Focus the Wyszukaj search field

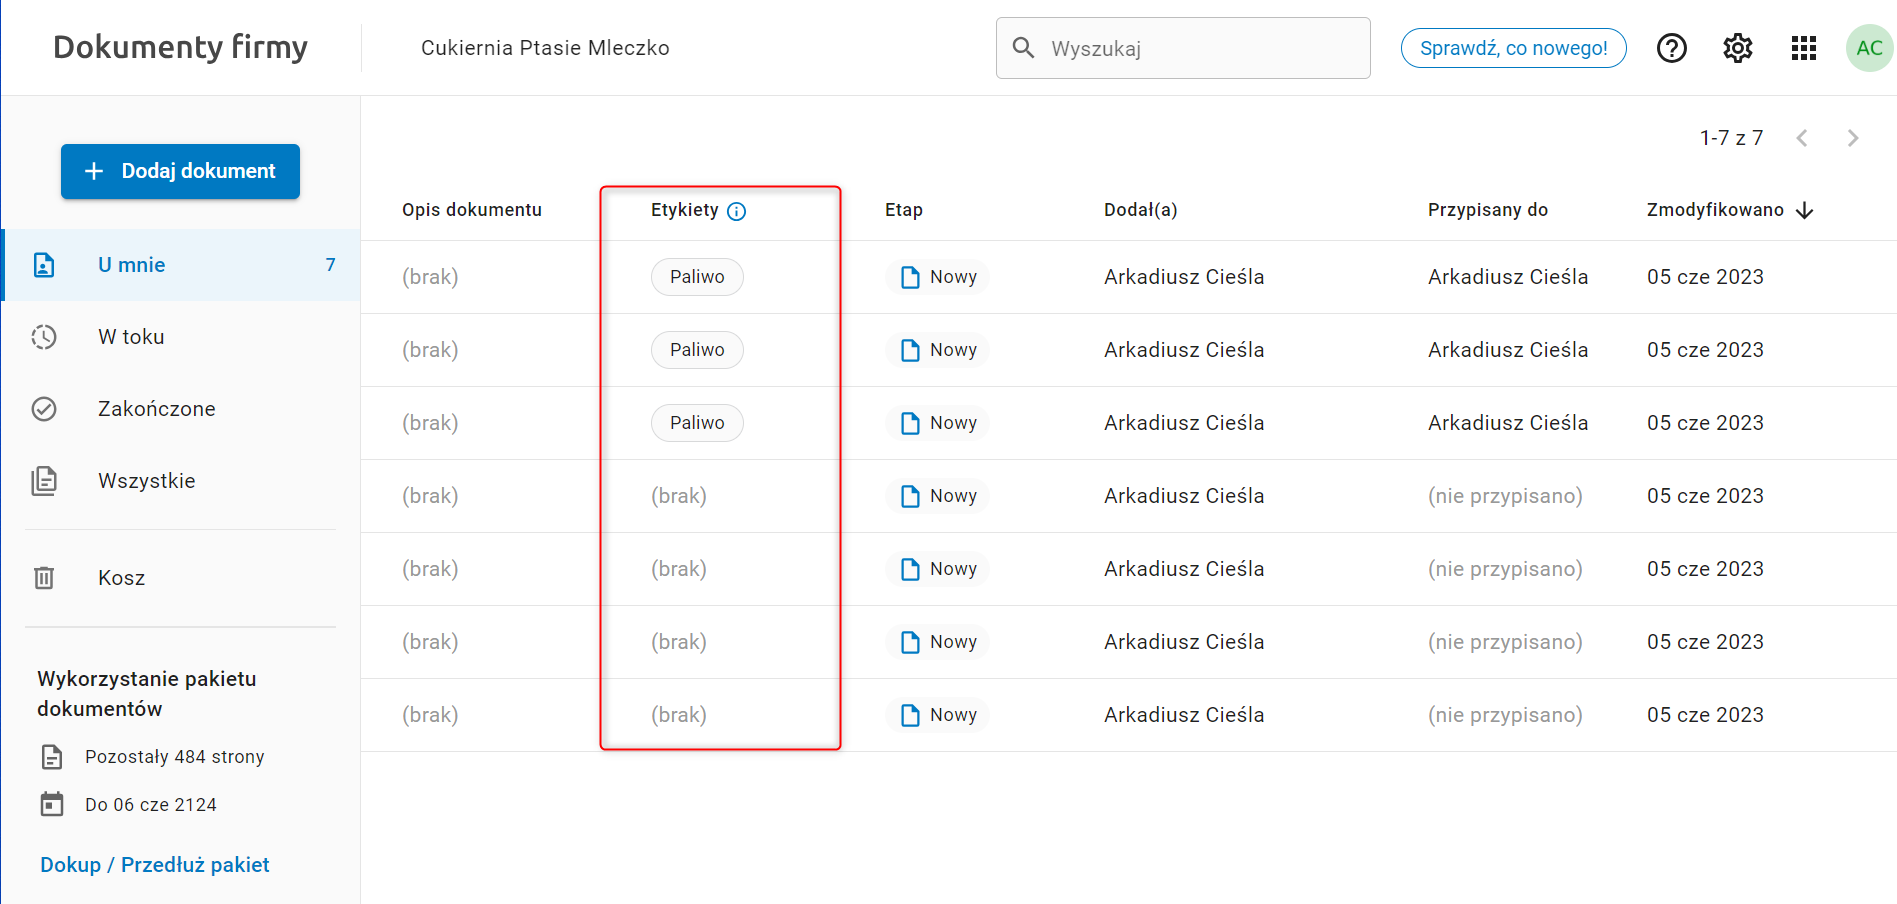(1183, 48)
